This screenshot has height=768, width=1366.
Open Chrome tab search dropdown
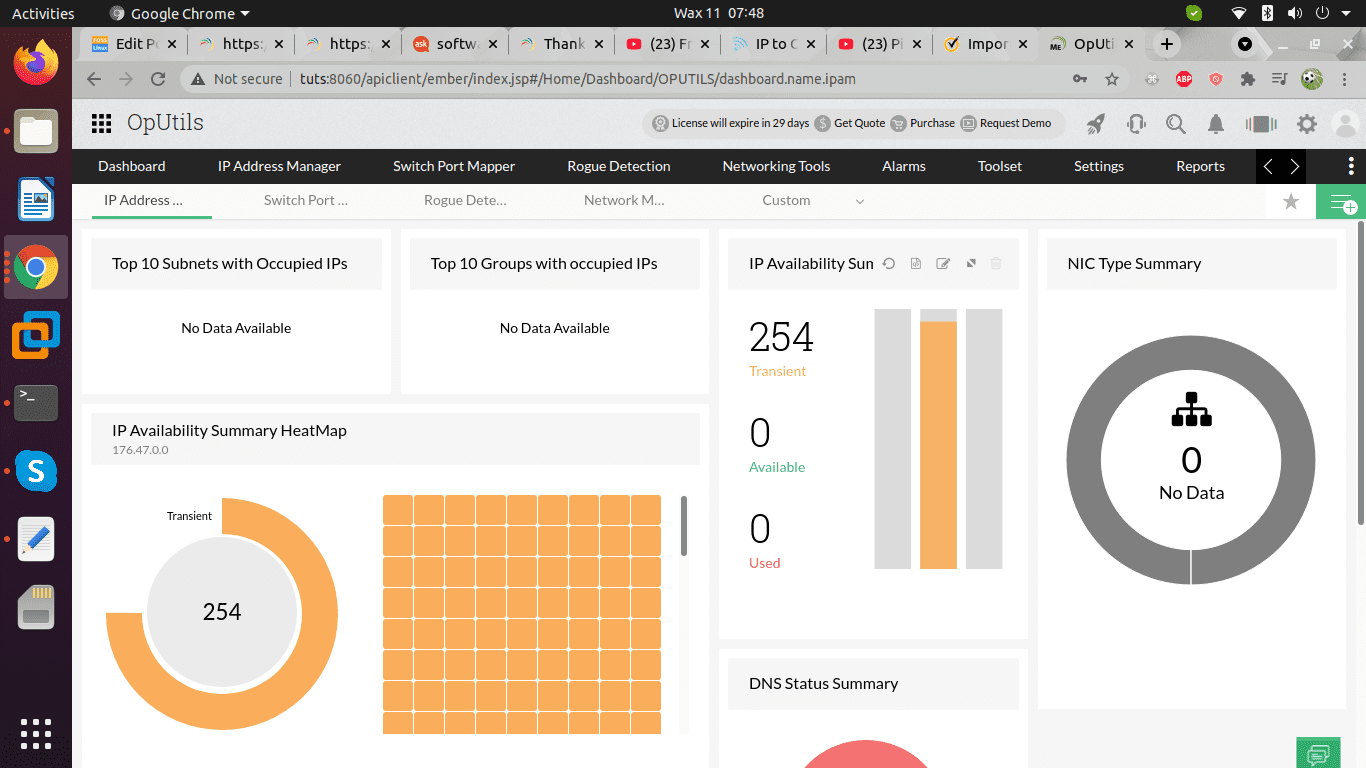[1245, 44]
